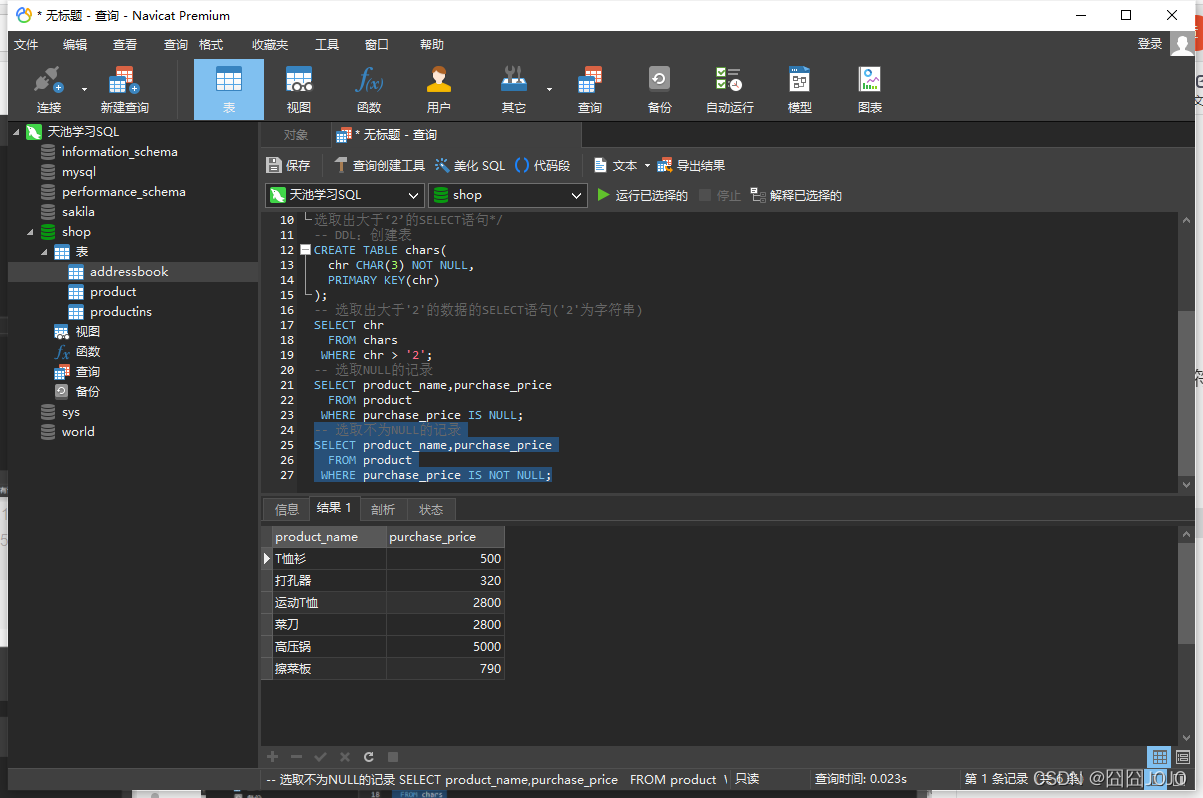1203x798 pixels.
Task: Open the shop database dropdown
Action: click(x=507, y=195)
